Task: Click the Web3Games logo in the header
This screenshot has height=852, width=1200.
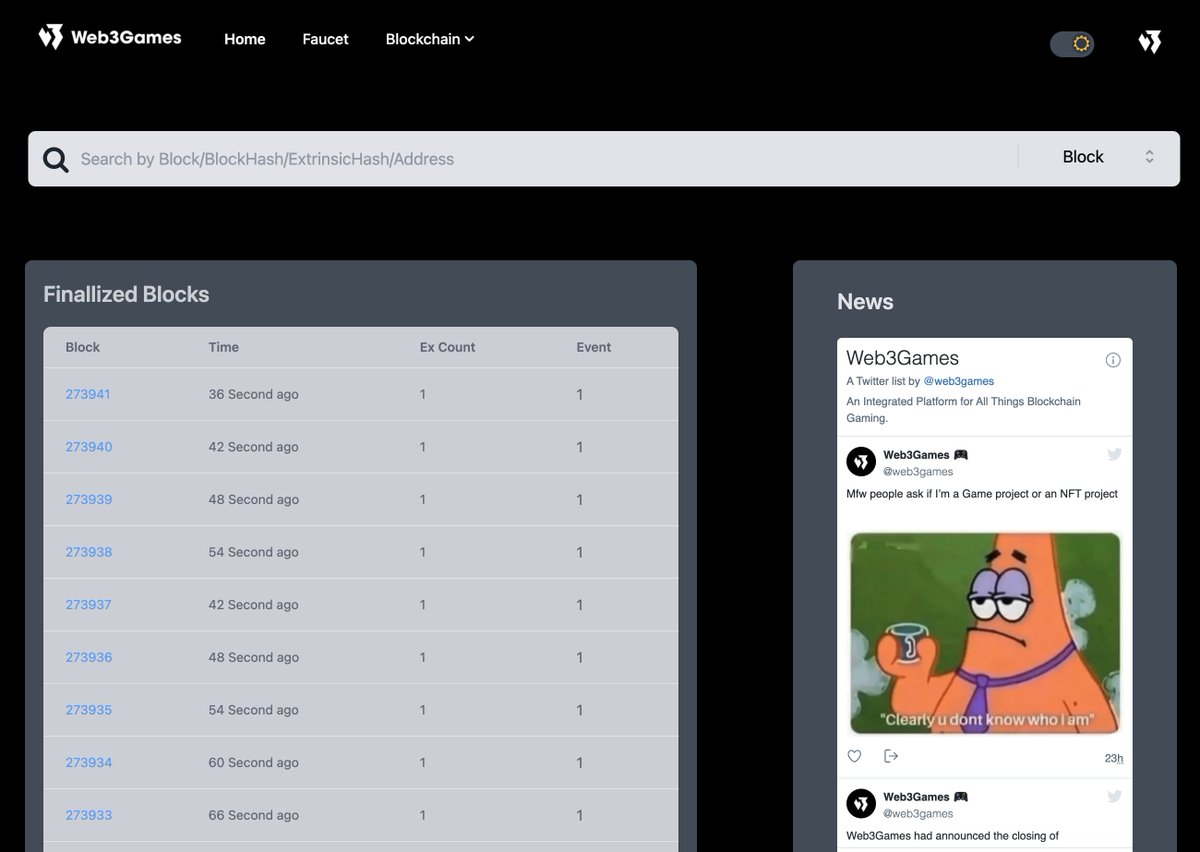Action: pyautogui.click(x=110, y=38)
